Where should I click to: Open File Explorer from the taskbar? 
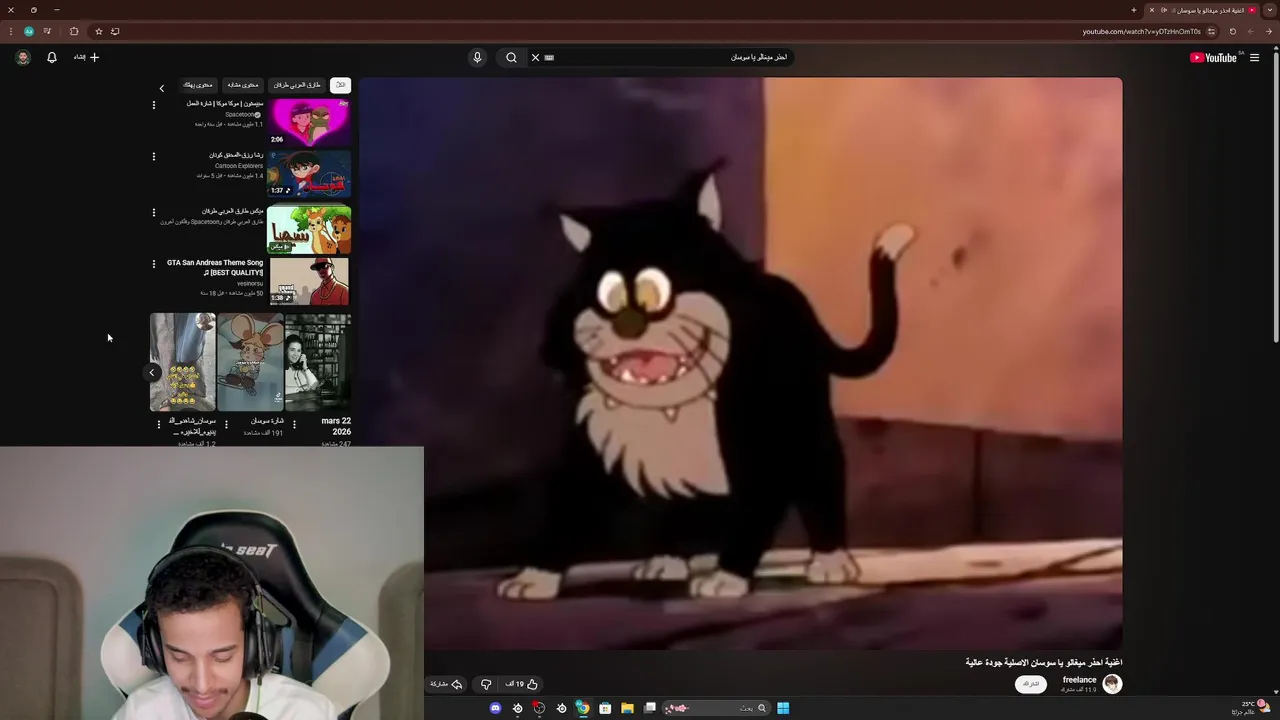(x=627, y=708)
